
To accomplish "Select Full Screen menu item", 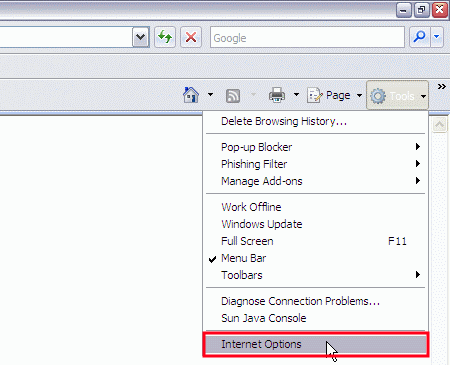I will click(x=315, y=241).
